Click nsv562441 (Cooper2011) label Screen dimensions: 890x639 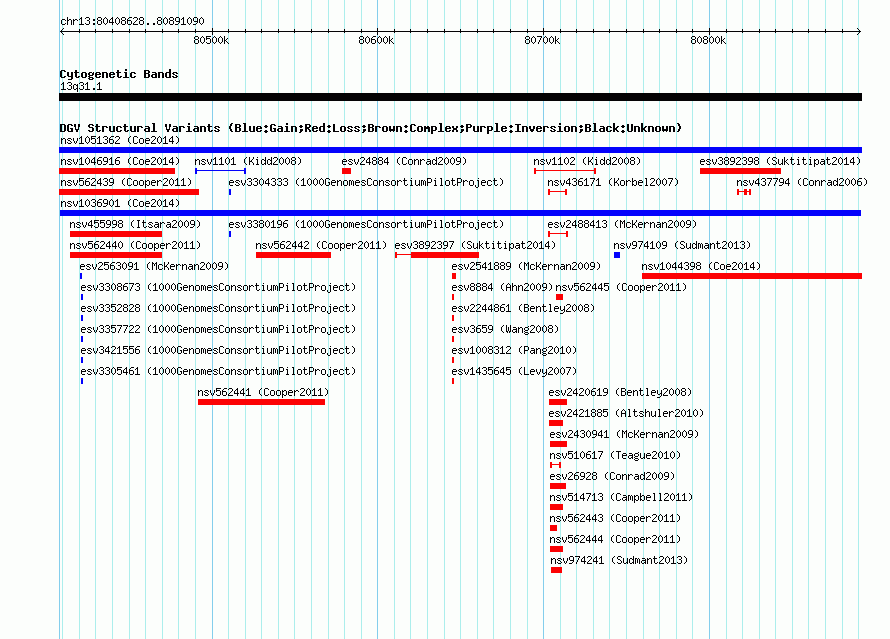pyautogui.click(x=263, y=392)
